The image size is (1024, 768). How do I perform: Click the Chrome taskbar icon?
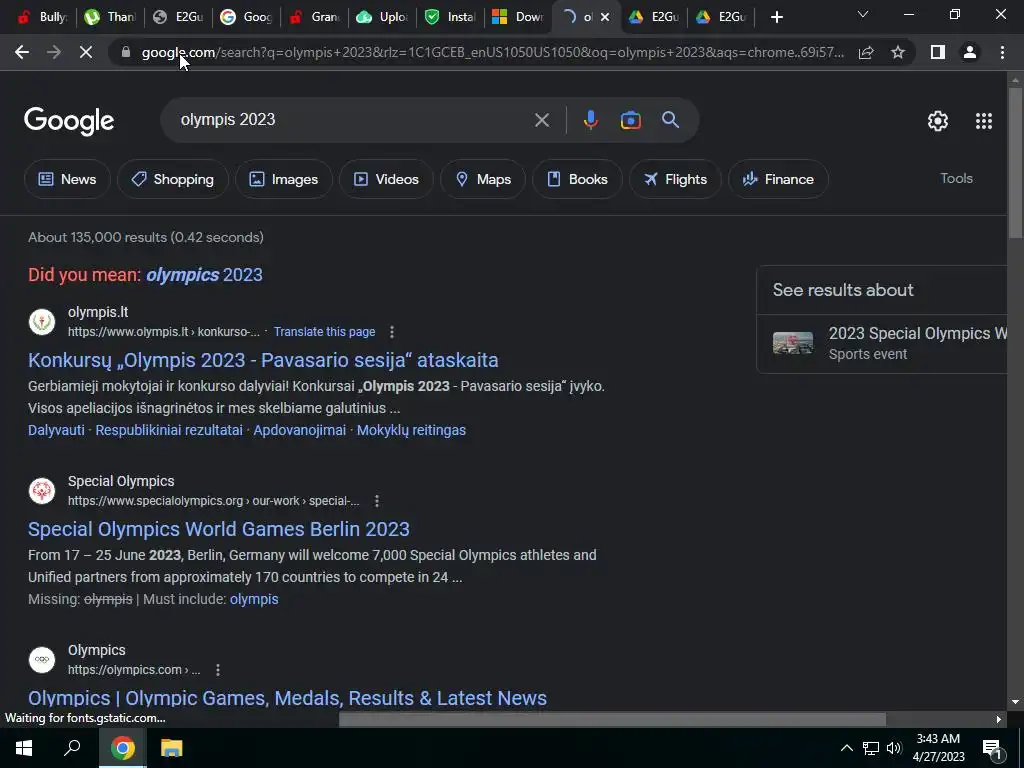pyautogui.click(x=122, y=748)
